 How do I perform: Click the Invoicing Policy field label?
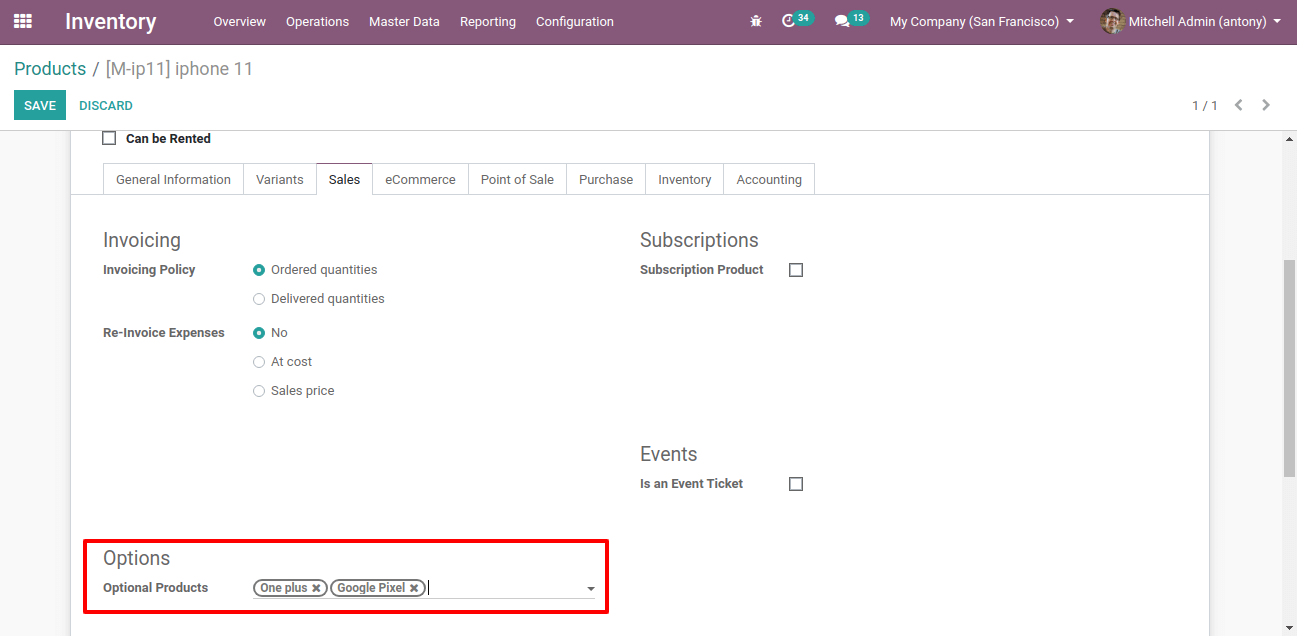pos(149,270)
